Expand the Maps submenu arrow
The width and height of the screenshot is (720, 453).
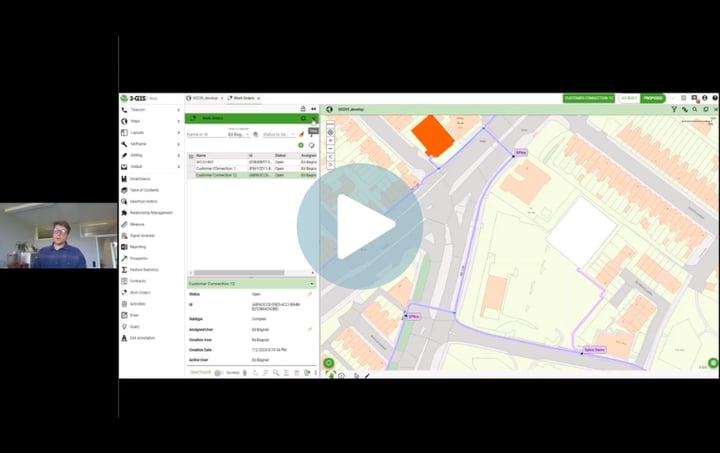(179, 121)
